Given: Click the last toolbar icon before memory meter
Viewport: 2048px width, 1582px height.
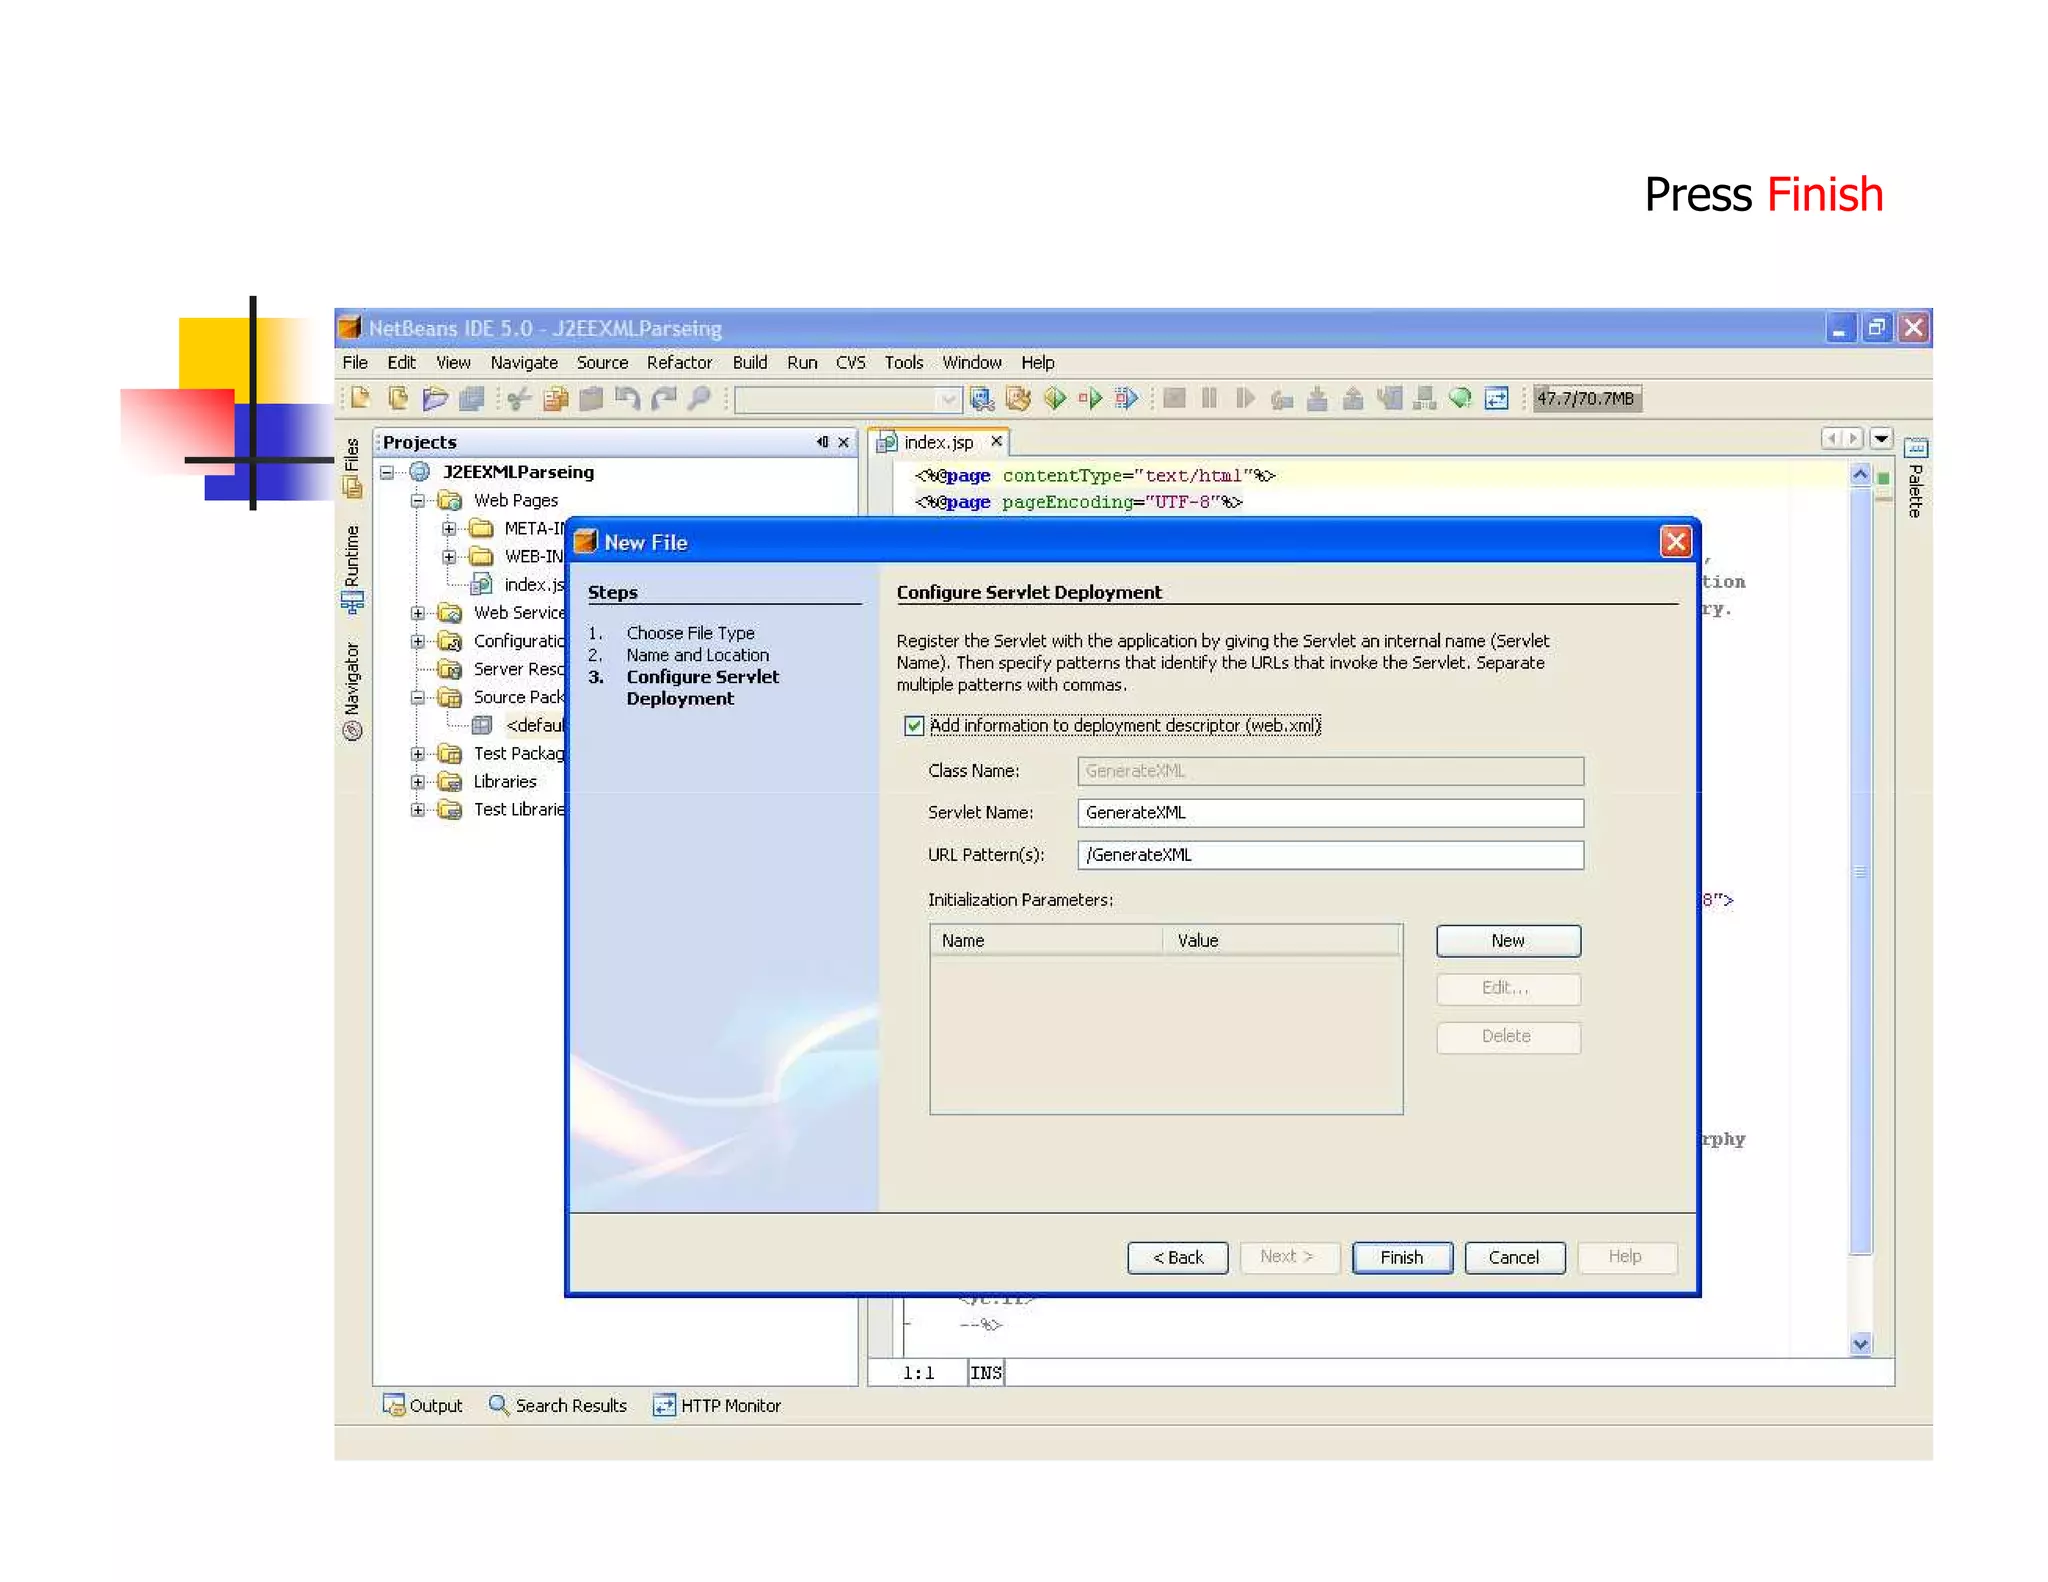Looking at the screenshot, I should [x=1496, y=398].
